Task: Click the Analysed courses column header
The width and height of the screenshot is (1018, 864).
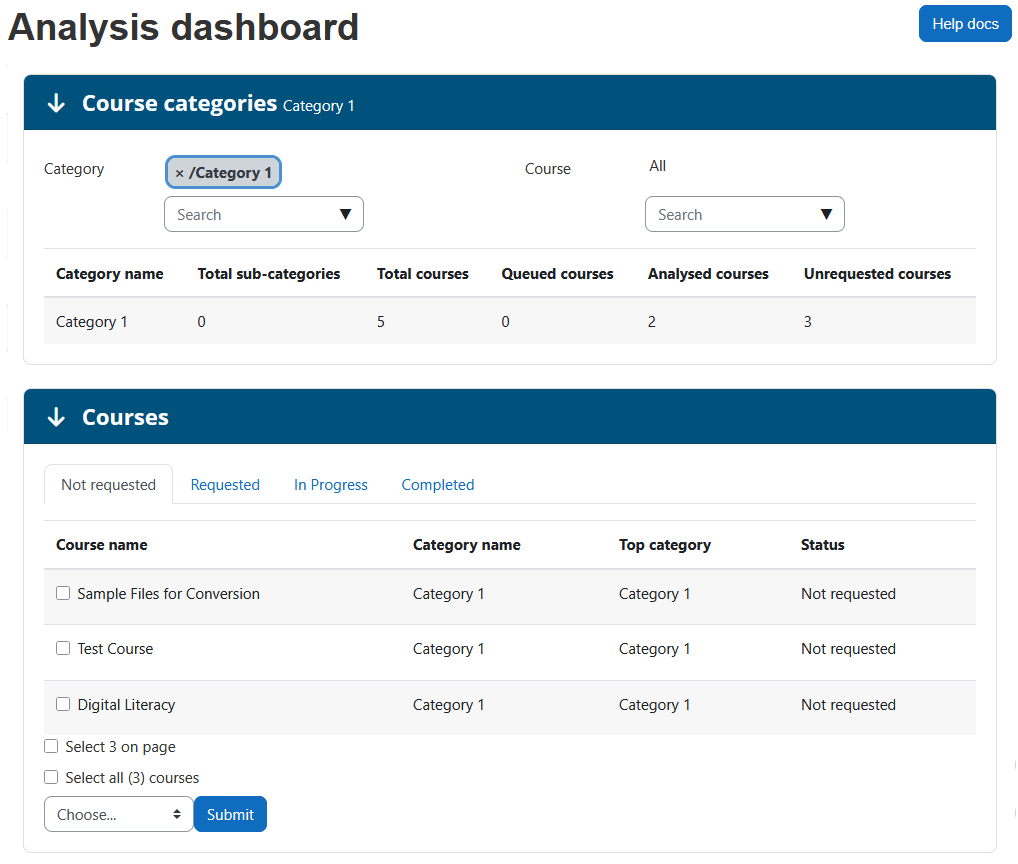Action: [708, 274]
